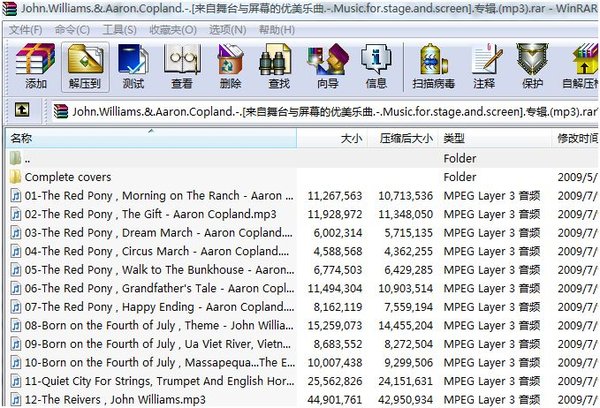Click packed size value 7,559,194
Screen dimensions: 600x408
click(x=409, y=307)
